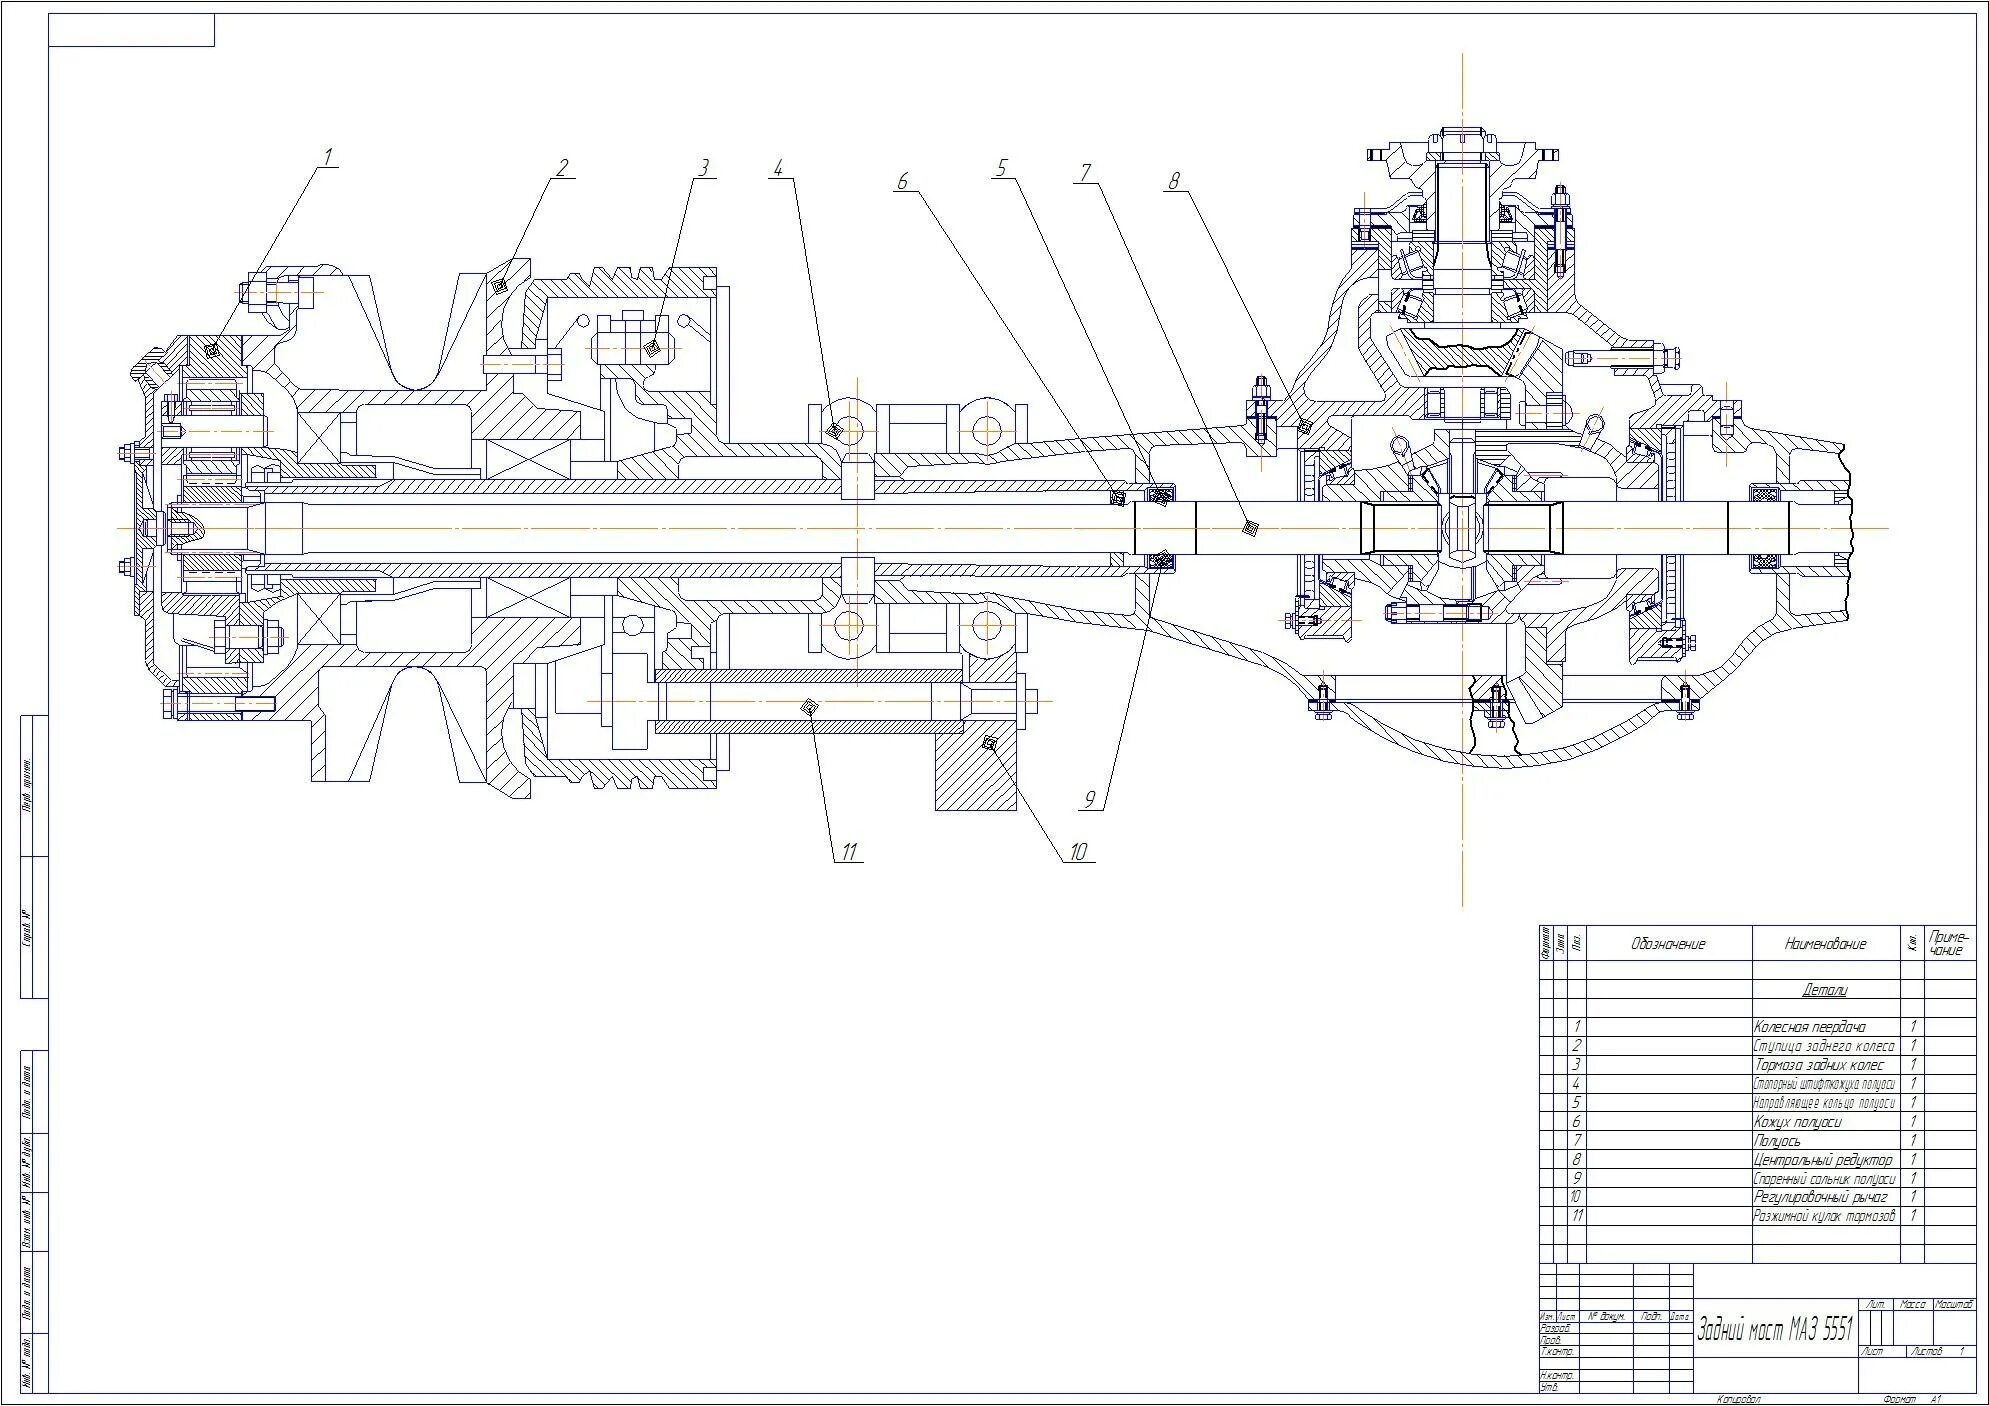1989x1406 pixels.
Task: Select callout number 6 label
Action: point(901,181)
